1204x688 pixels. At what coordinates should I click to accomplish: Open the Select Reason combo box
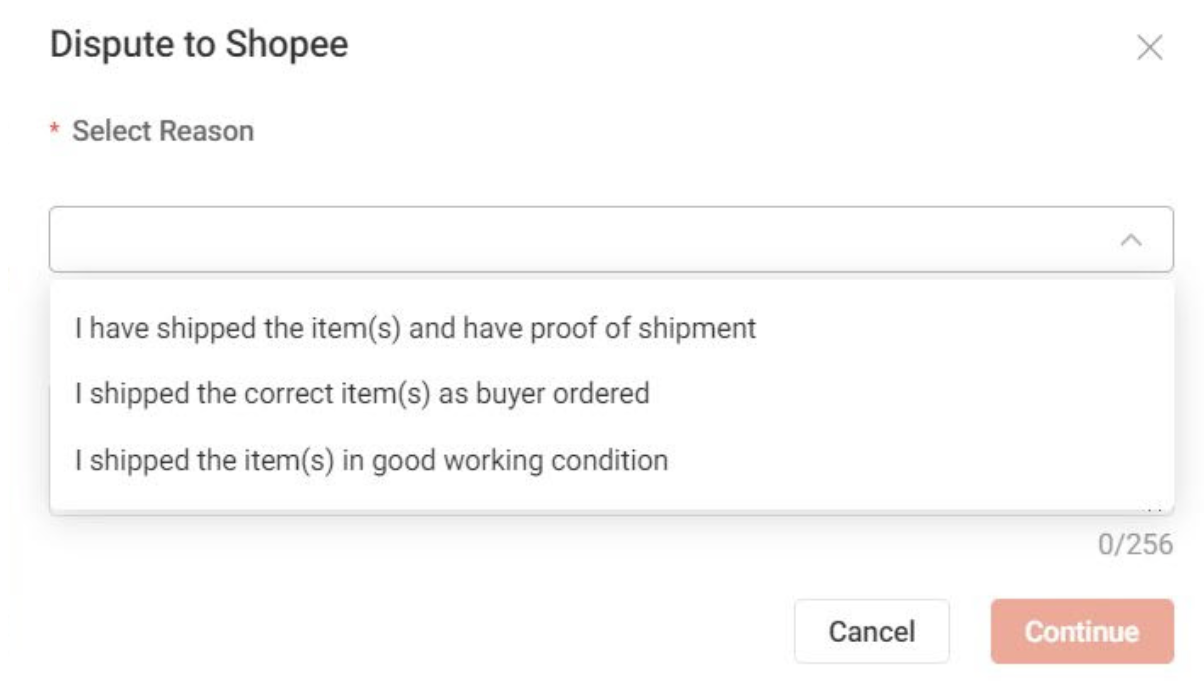600,238
